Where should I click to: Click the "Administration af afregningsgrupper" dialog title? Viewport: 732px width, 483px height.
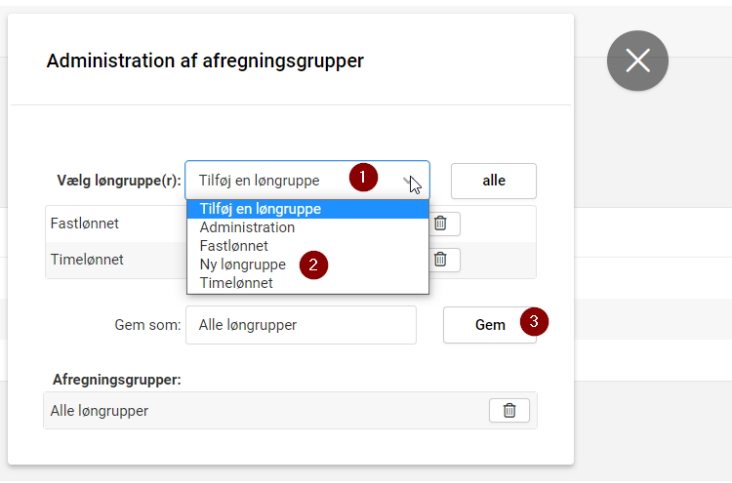(x=205, y=61)
